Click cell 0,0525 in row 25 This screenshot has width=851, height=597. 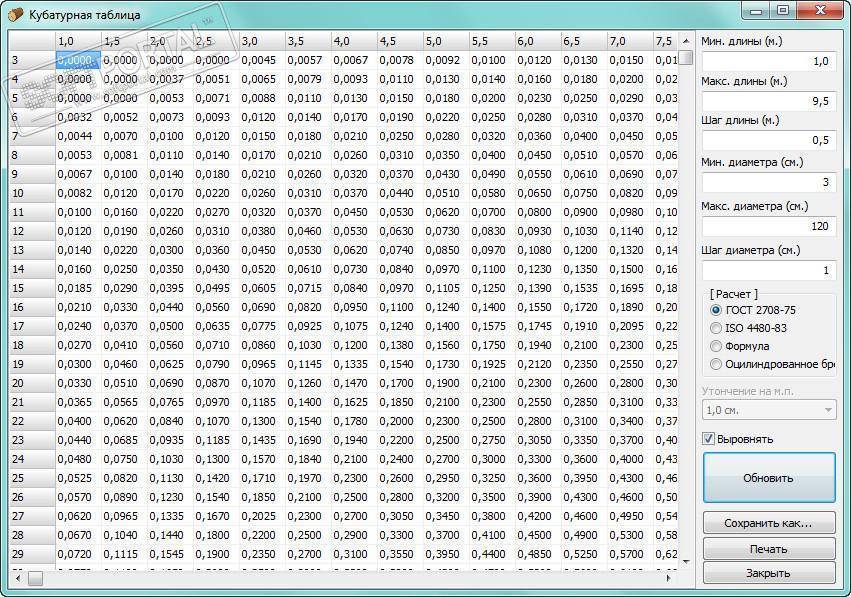(x=78, y=478)
